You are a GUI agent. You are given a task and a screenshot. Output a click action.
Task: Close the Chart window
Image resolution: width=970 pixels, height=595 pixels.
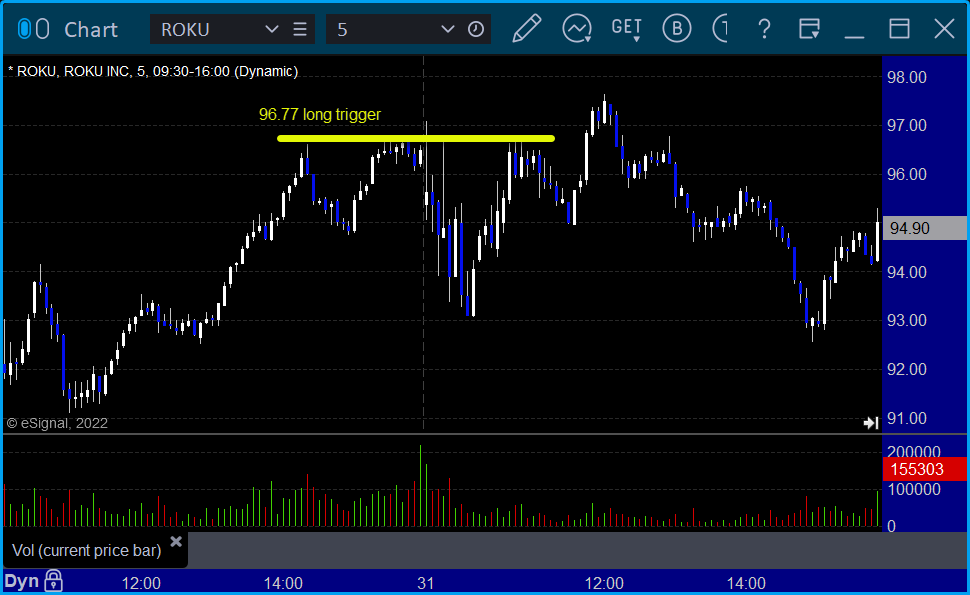click(945, 28)
